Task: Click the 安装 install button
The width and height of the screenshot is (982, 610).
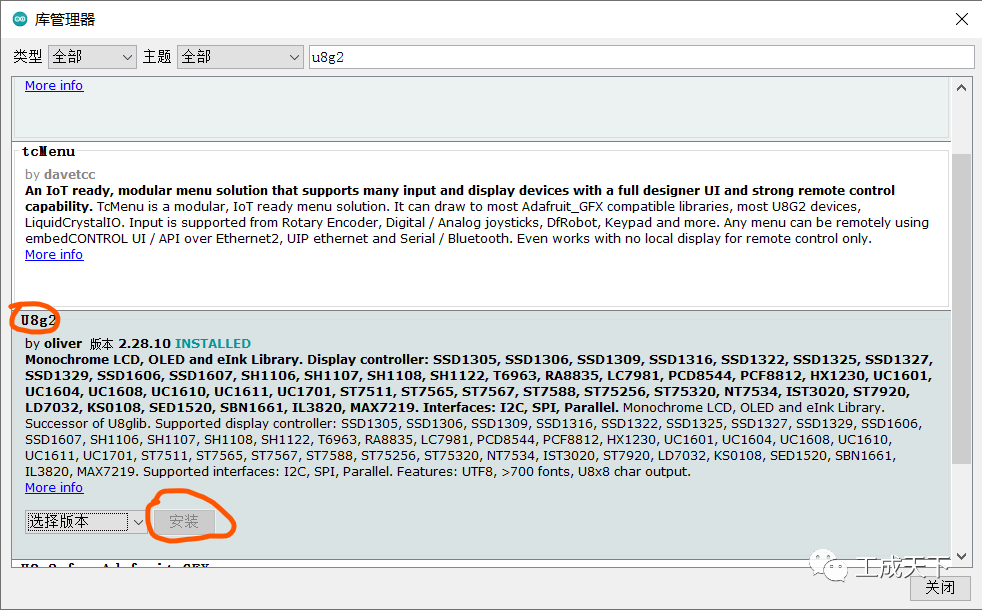Action: click(x=184, y=522)
